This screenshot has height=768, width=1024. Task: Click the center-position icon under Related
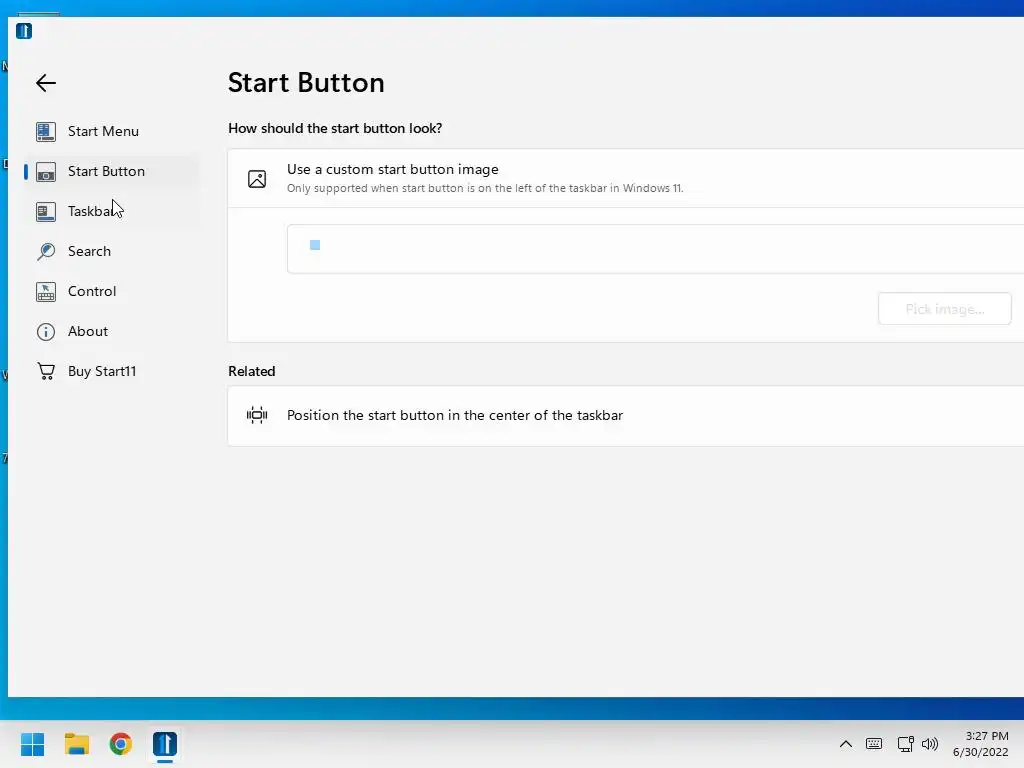coord(257,415)
